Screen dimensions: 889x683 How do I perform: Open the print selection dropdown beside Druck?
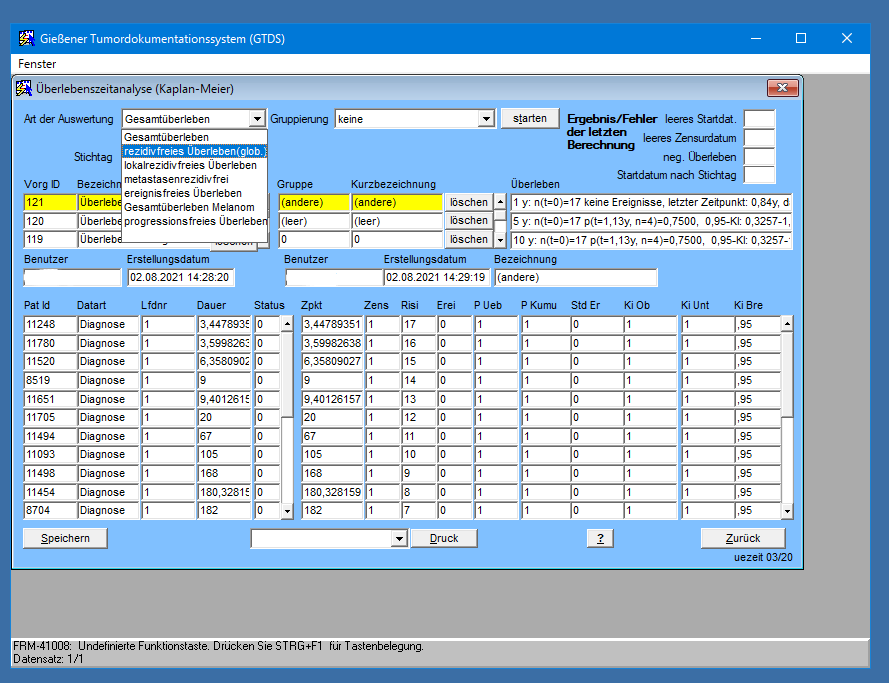[398, 539]
